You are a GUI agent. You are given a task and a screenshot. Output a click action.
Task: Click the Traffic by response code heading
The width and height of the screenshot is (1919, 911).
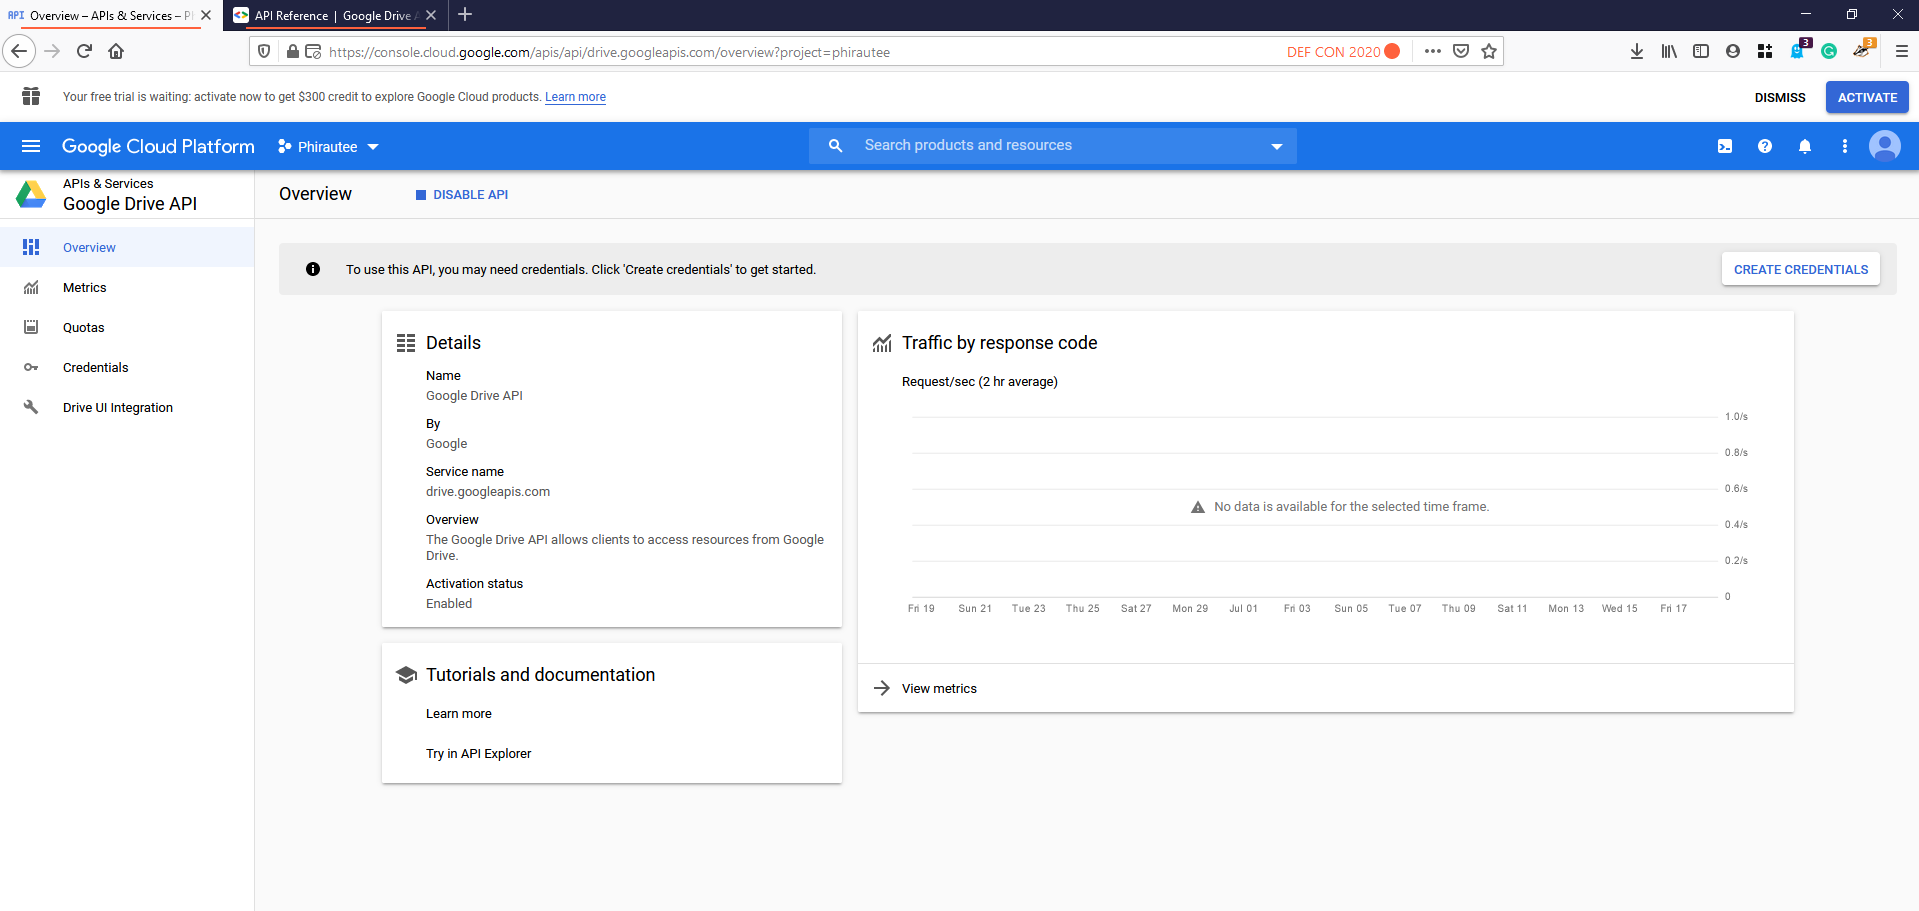tap(1000, 343)
